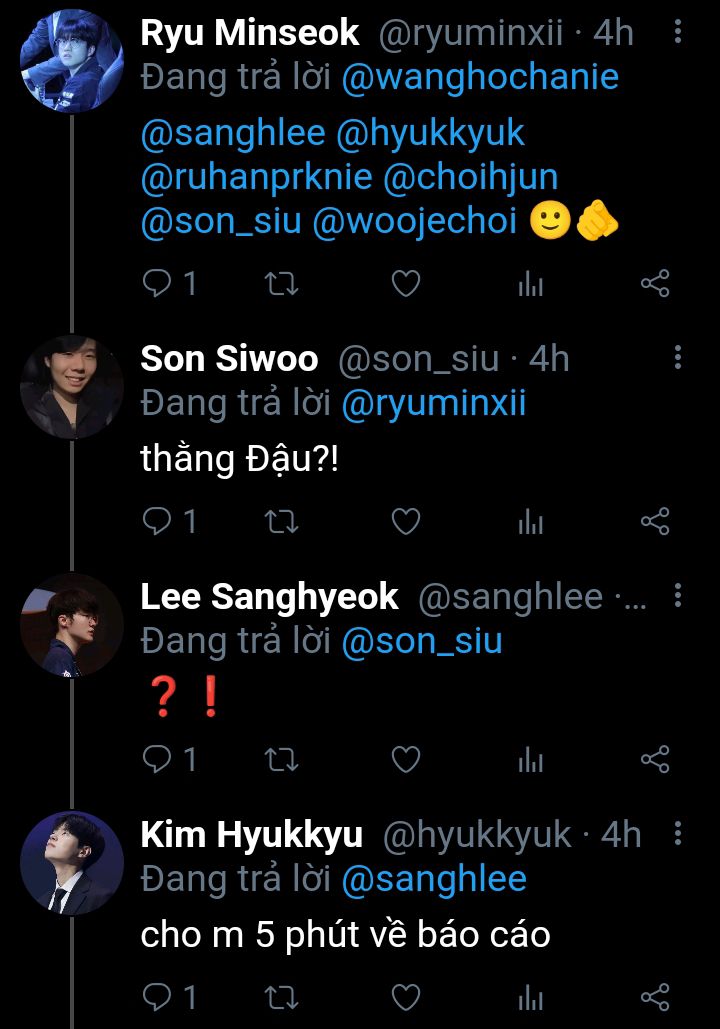This screenshot has height=1029, width=720.
Task: Open Lee Sanghyeok's avatar
Action: [x=71, y=625]
